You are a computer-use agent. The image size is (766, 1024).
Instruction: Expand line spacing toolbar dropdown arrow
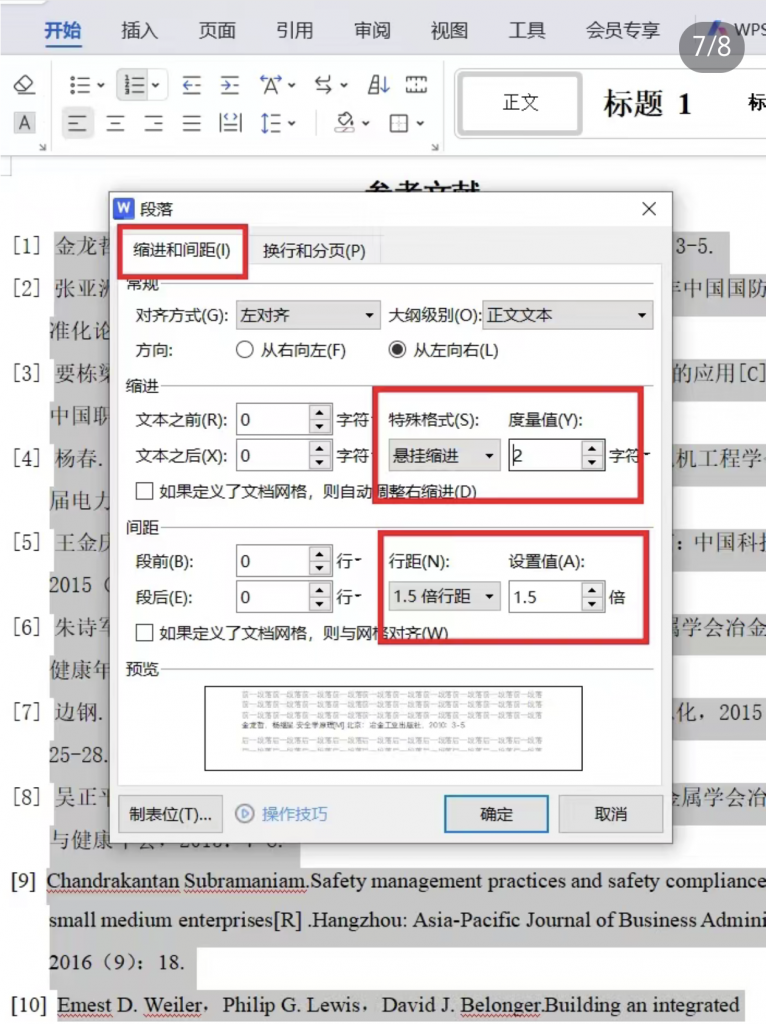click(291, 123)
